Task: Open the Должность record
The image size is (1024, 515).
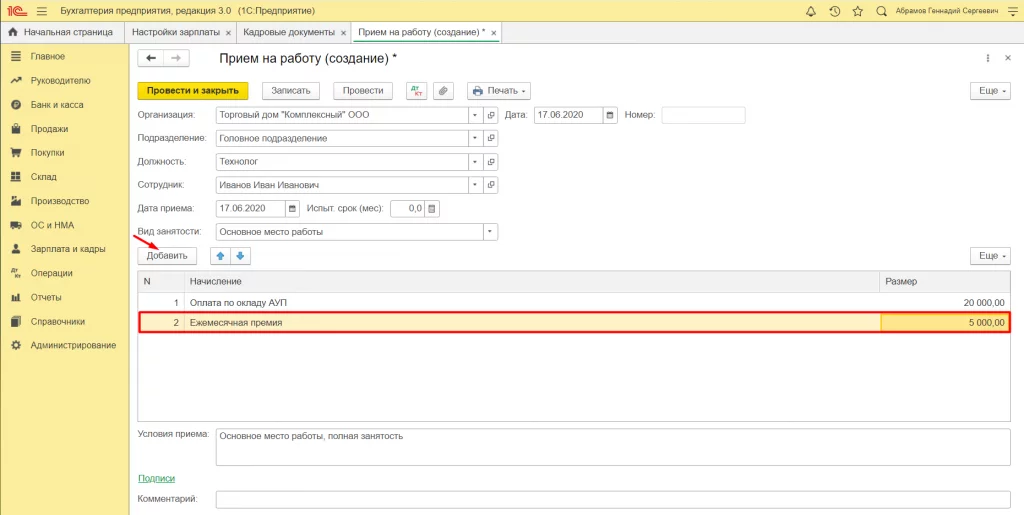Action: tap(490, 161)
